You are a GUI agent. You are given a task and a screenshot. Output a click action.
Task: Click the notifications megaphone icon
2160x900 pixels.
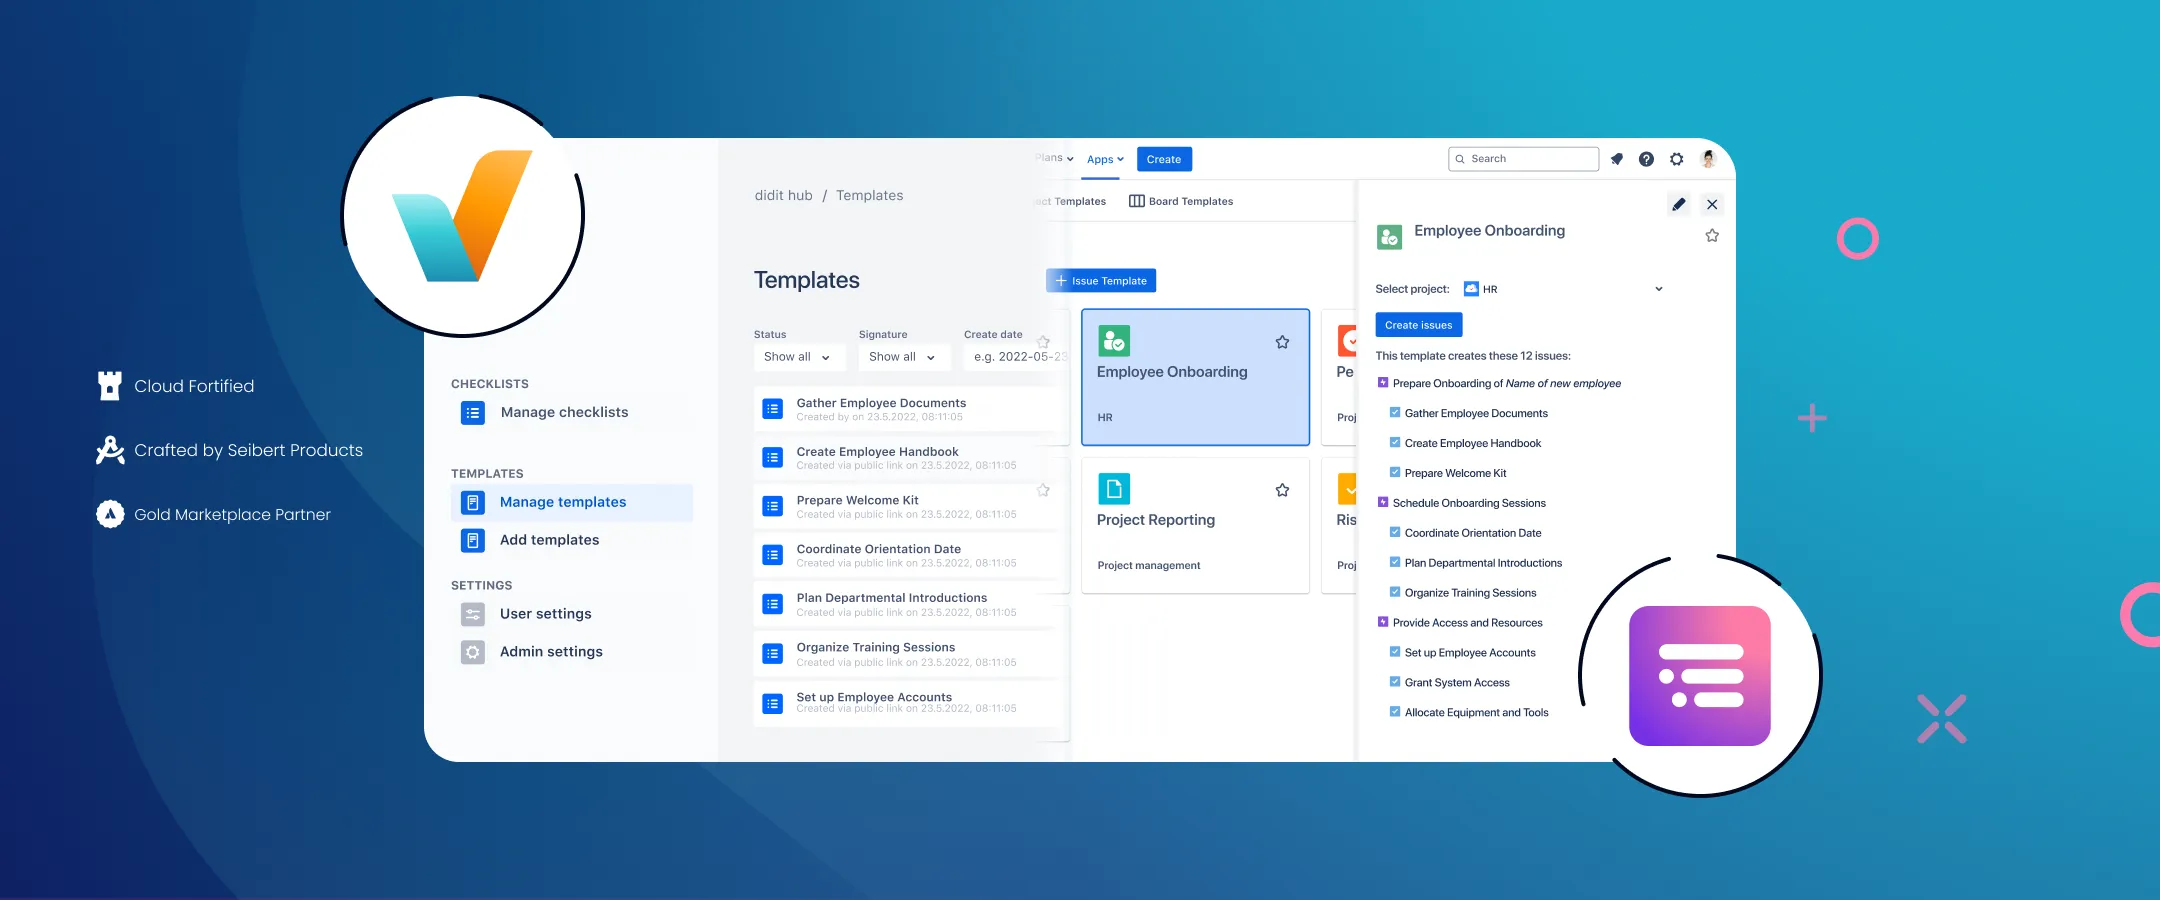click(x=1617, y=159)
